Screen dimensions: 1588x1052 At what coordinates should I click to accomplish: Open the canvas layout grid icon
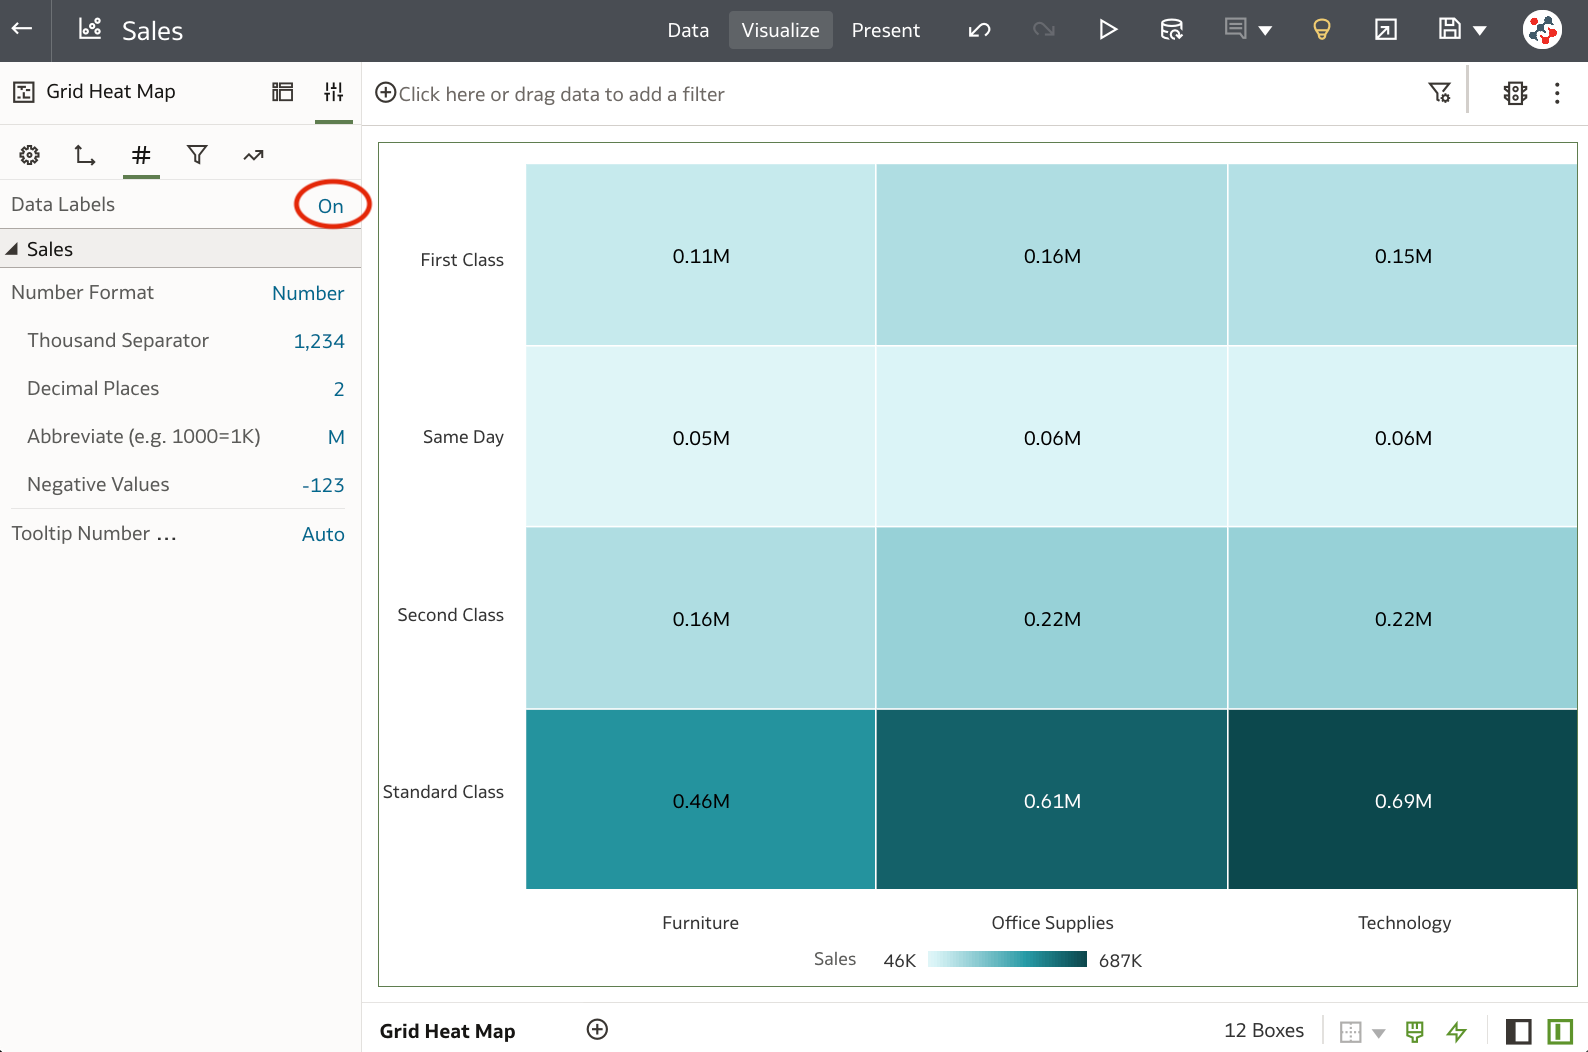pyautogui.click(x=1351, y=1031)
